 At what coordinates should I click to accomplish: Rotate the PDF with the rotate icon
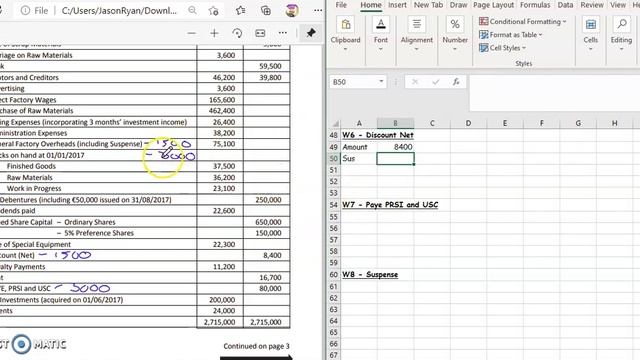coord(237,33)
